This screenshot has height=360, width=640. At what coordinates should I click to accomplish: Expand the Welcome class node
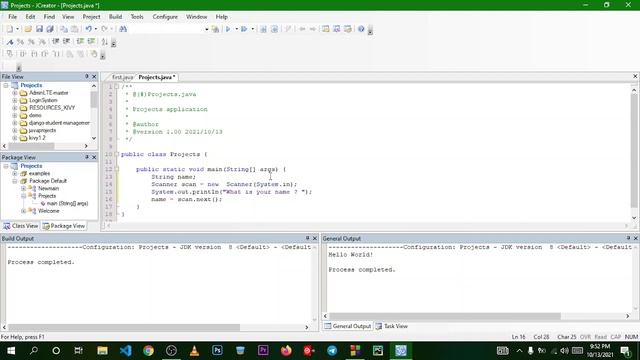click(24, 211)
